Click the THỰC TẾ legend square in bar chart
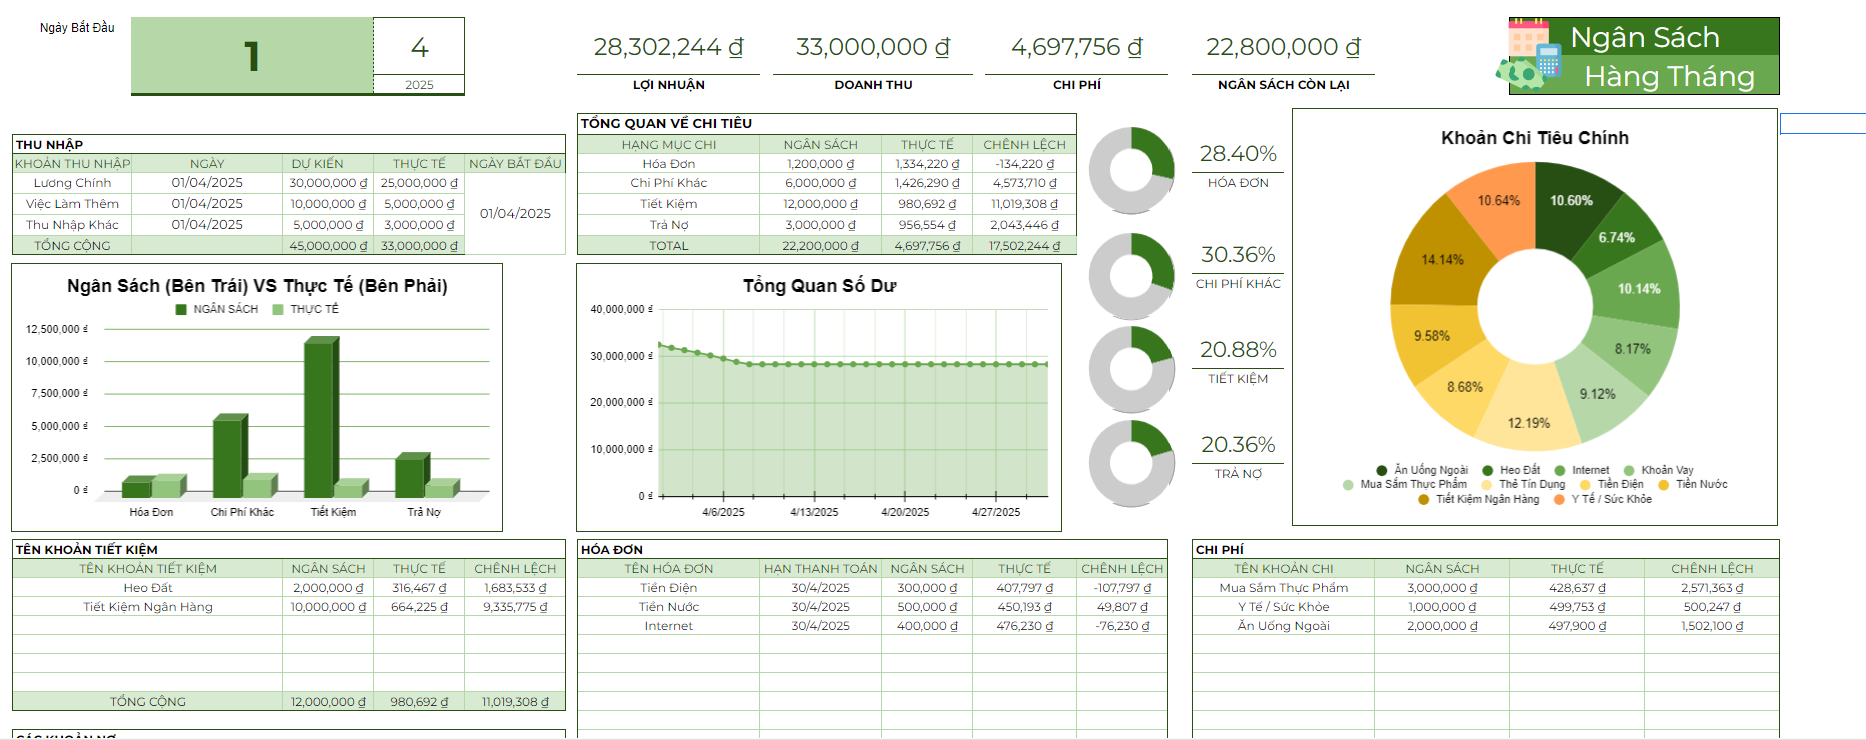The image size is (1866, 740). [x=278, y=310]
